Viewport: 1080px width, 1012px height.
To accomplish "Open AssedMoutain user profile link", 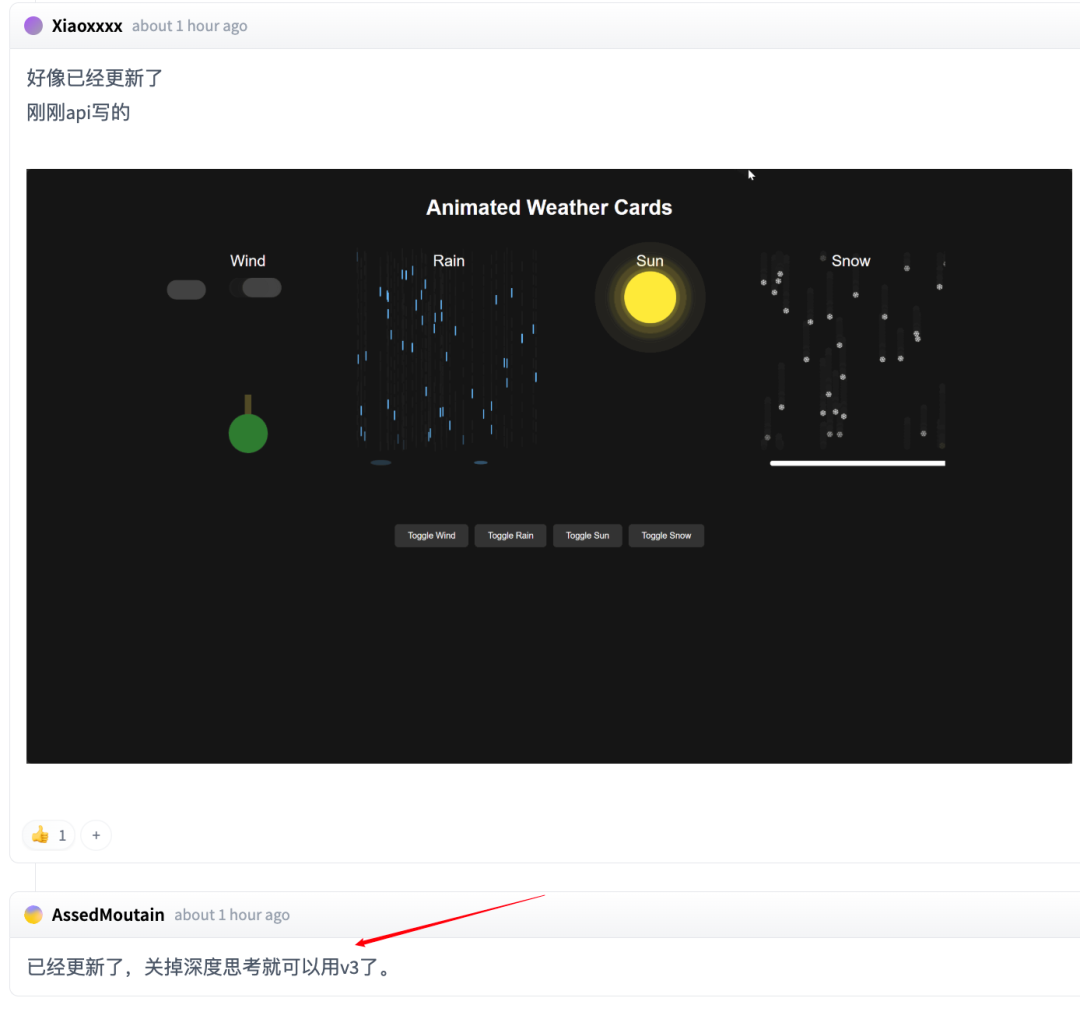I will 108,914.
